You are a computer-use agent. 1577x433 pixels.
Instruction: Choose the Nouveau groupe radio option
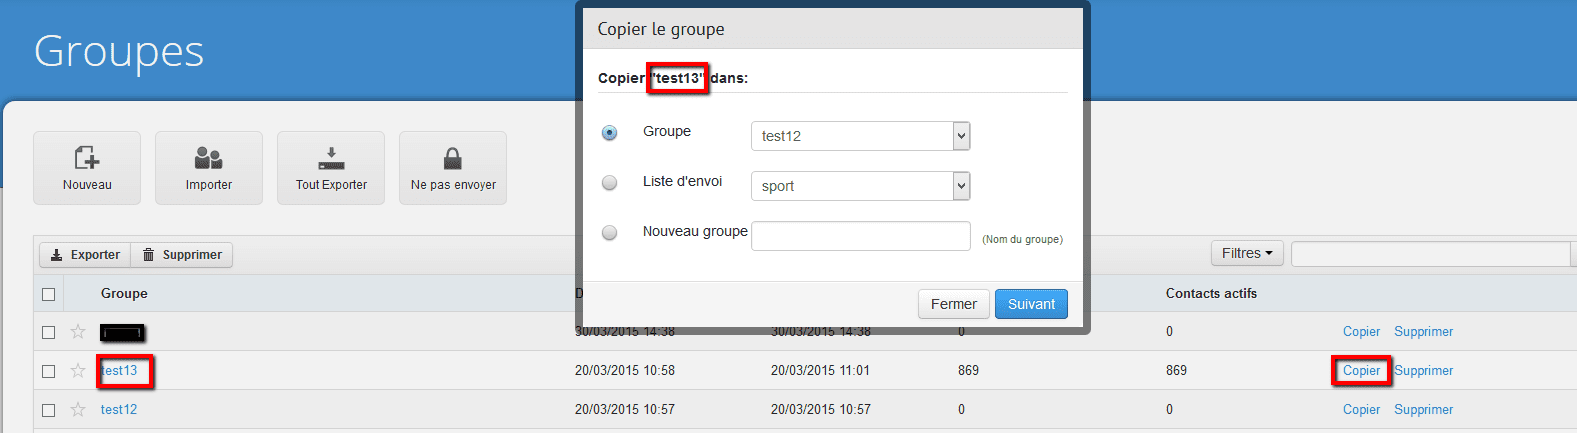[609, 233]
